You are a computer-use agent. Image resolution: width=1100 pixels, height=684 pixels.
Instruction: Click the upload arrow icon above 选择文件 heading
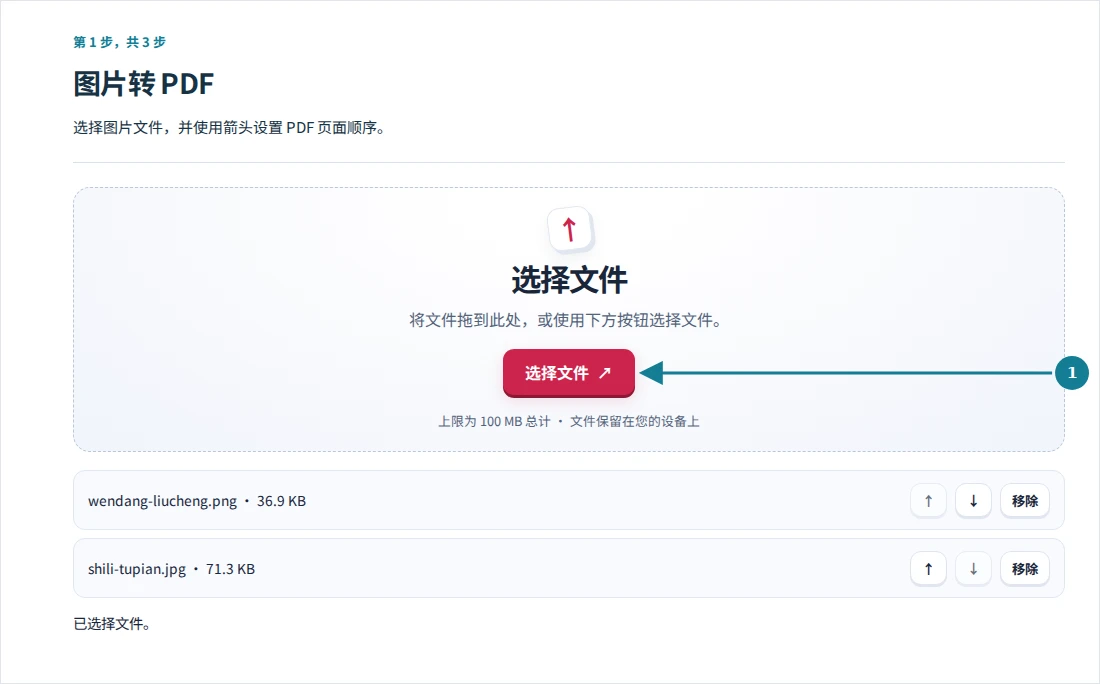(570, 229)
